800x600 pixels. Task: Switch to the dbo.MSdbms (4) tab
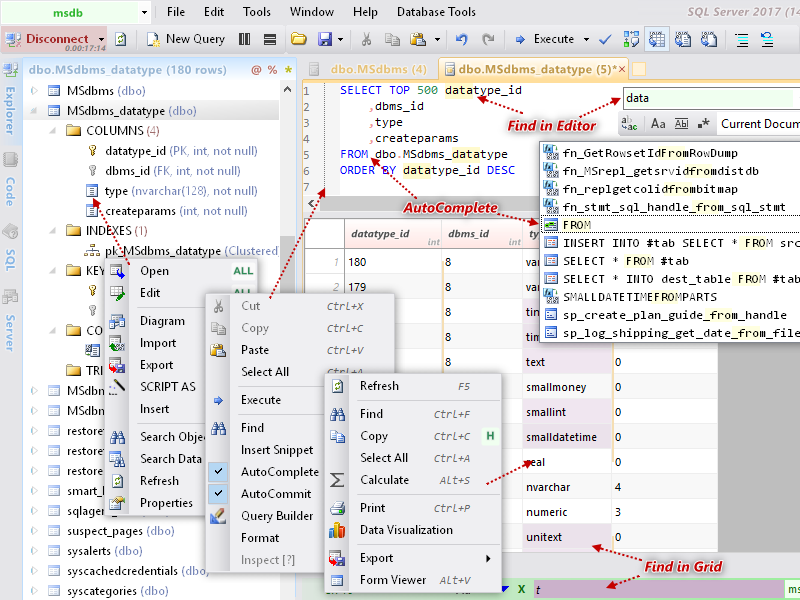point(366,69)
